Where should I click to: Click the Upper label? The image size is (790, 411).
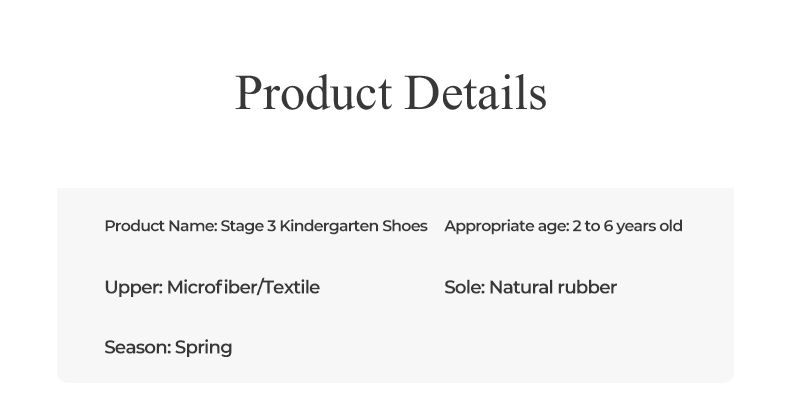pyautogui.click(x=133, y=288)
